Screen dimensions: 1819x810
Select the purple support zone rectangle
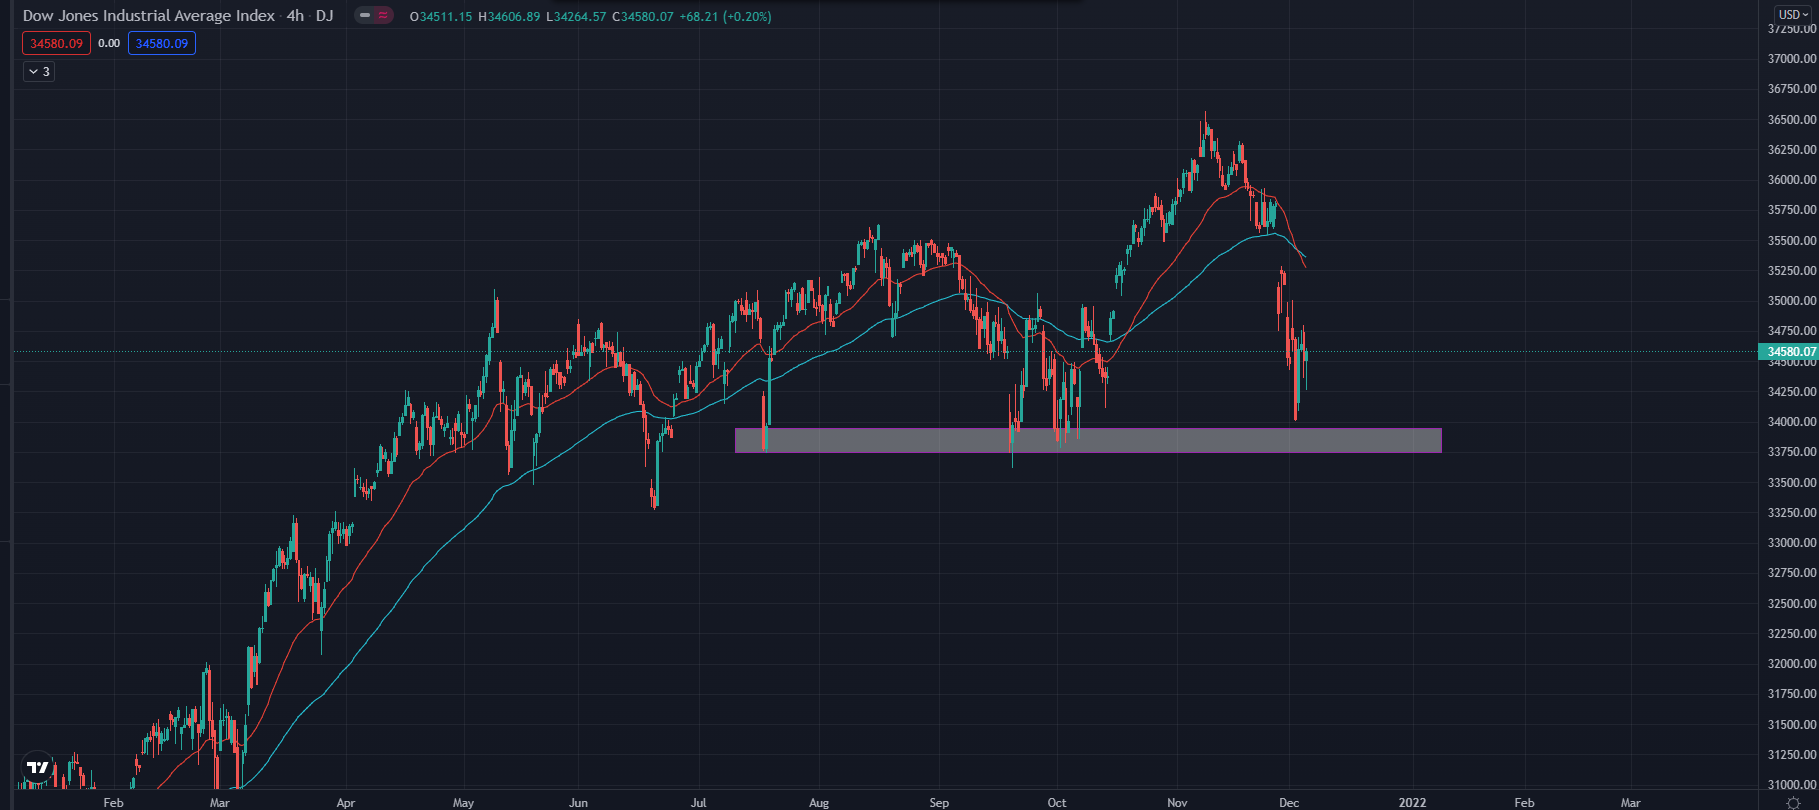(1088, 440)
